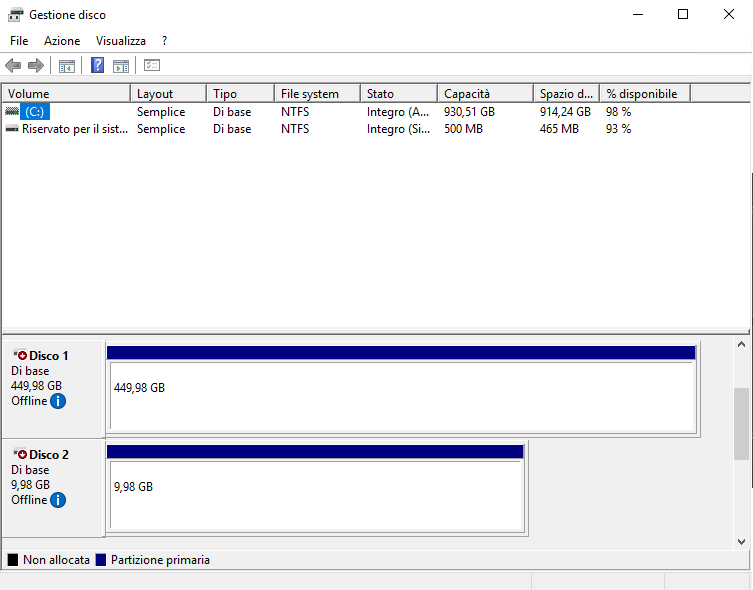Open the Help toolbar icon

97,65
